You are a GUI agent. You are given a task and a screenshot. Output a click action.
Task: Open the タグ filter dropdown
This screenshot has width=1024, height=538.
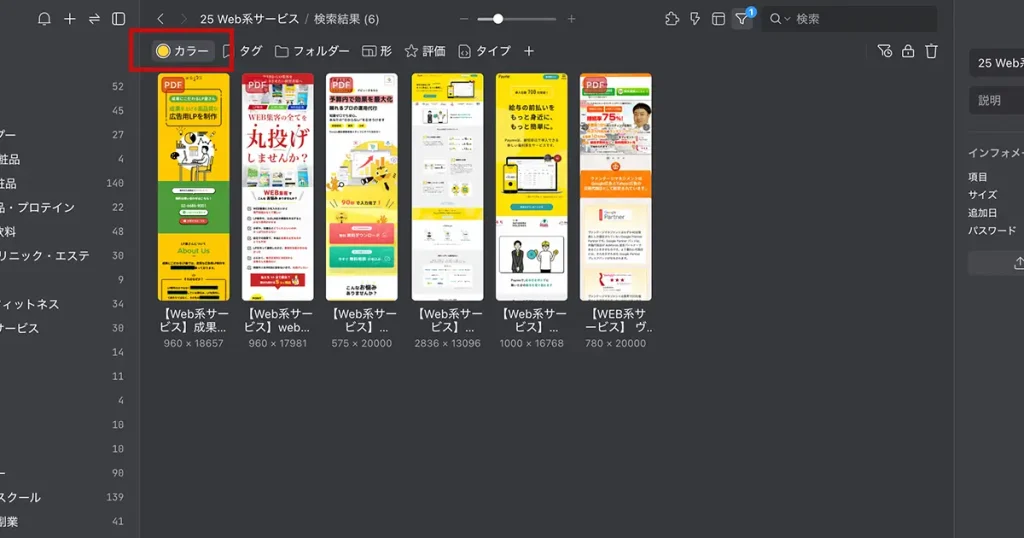243,51
